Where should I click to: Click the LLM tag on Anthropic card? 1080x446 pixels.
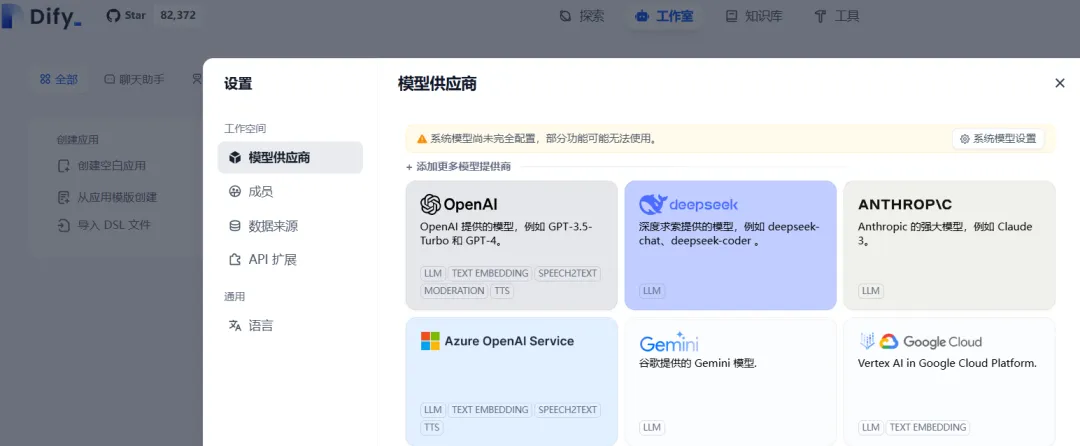pos(871,291)
